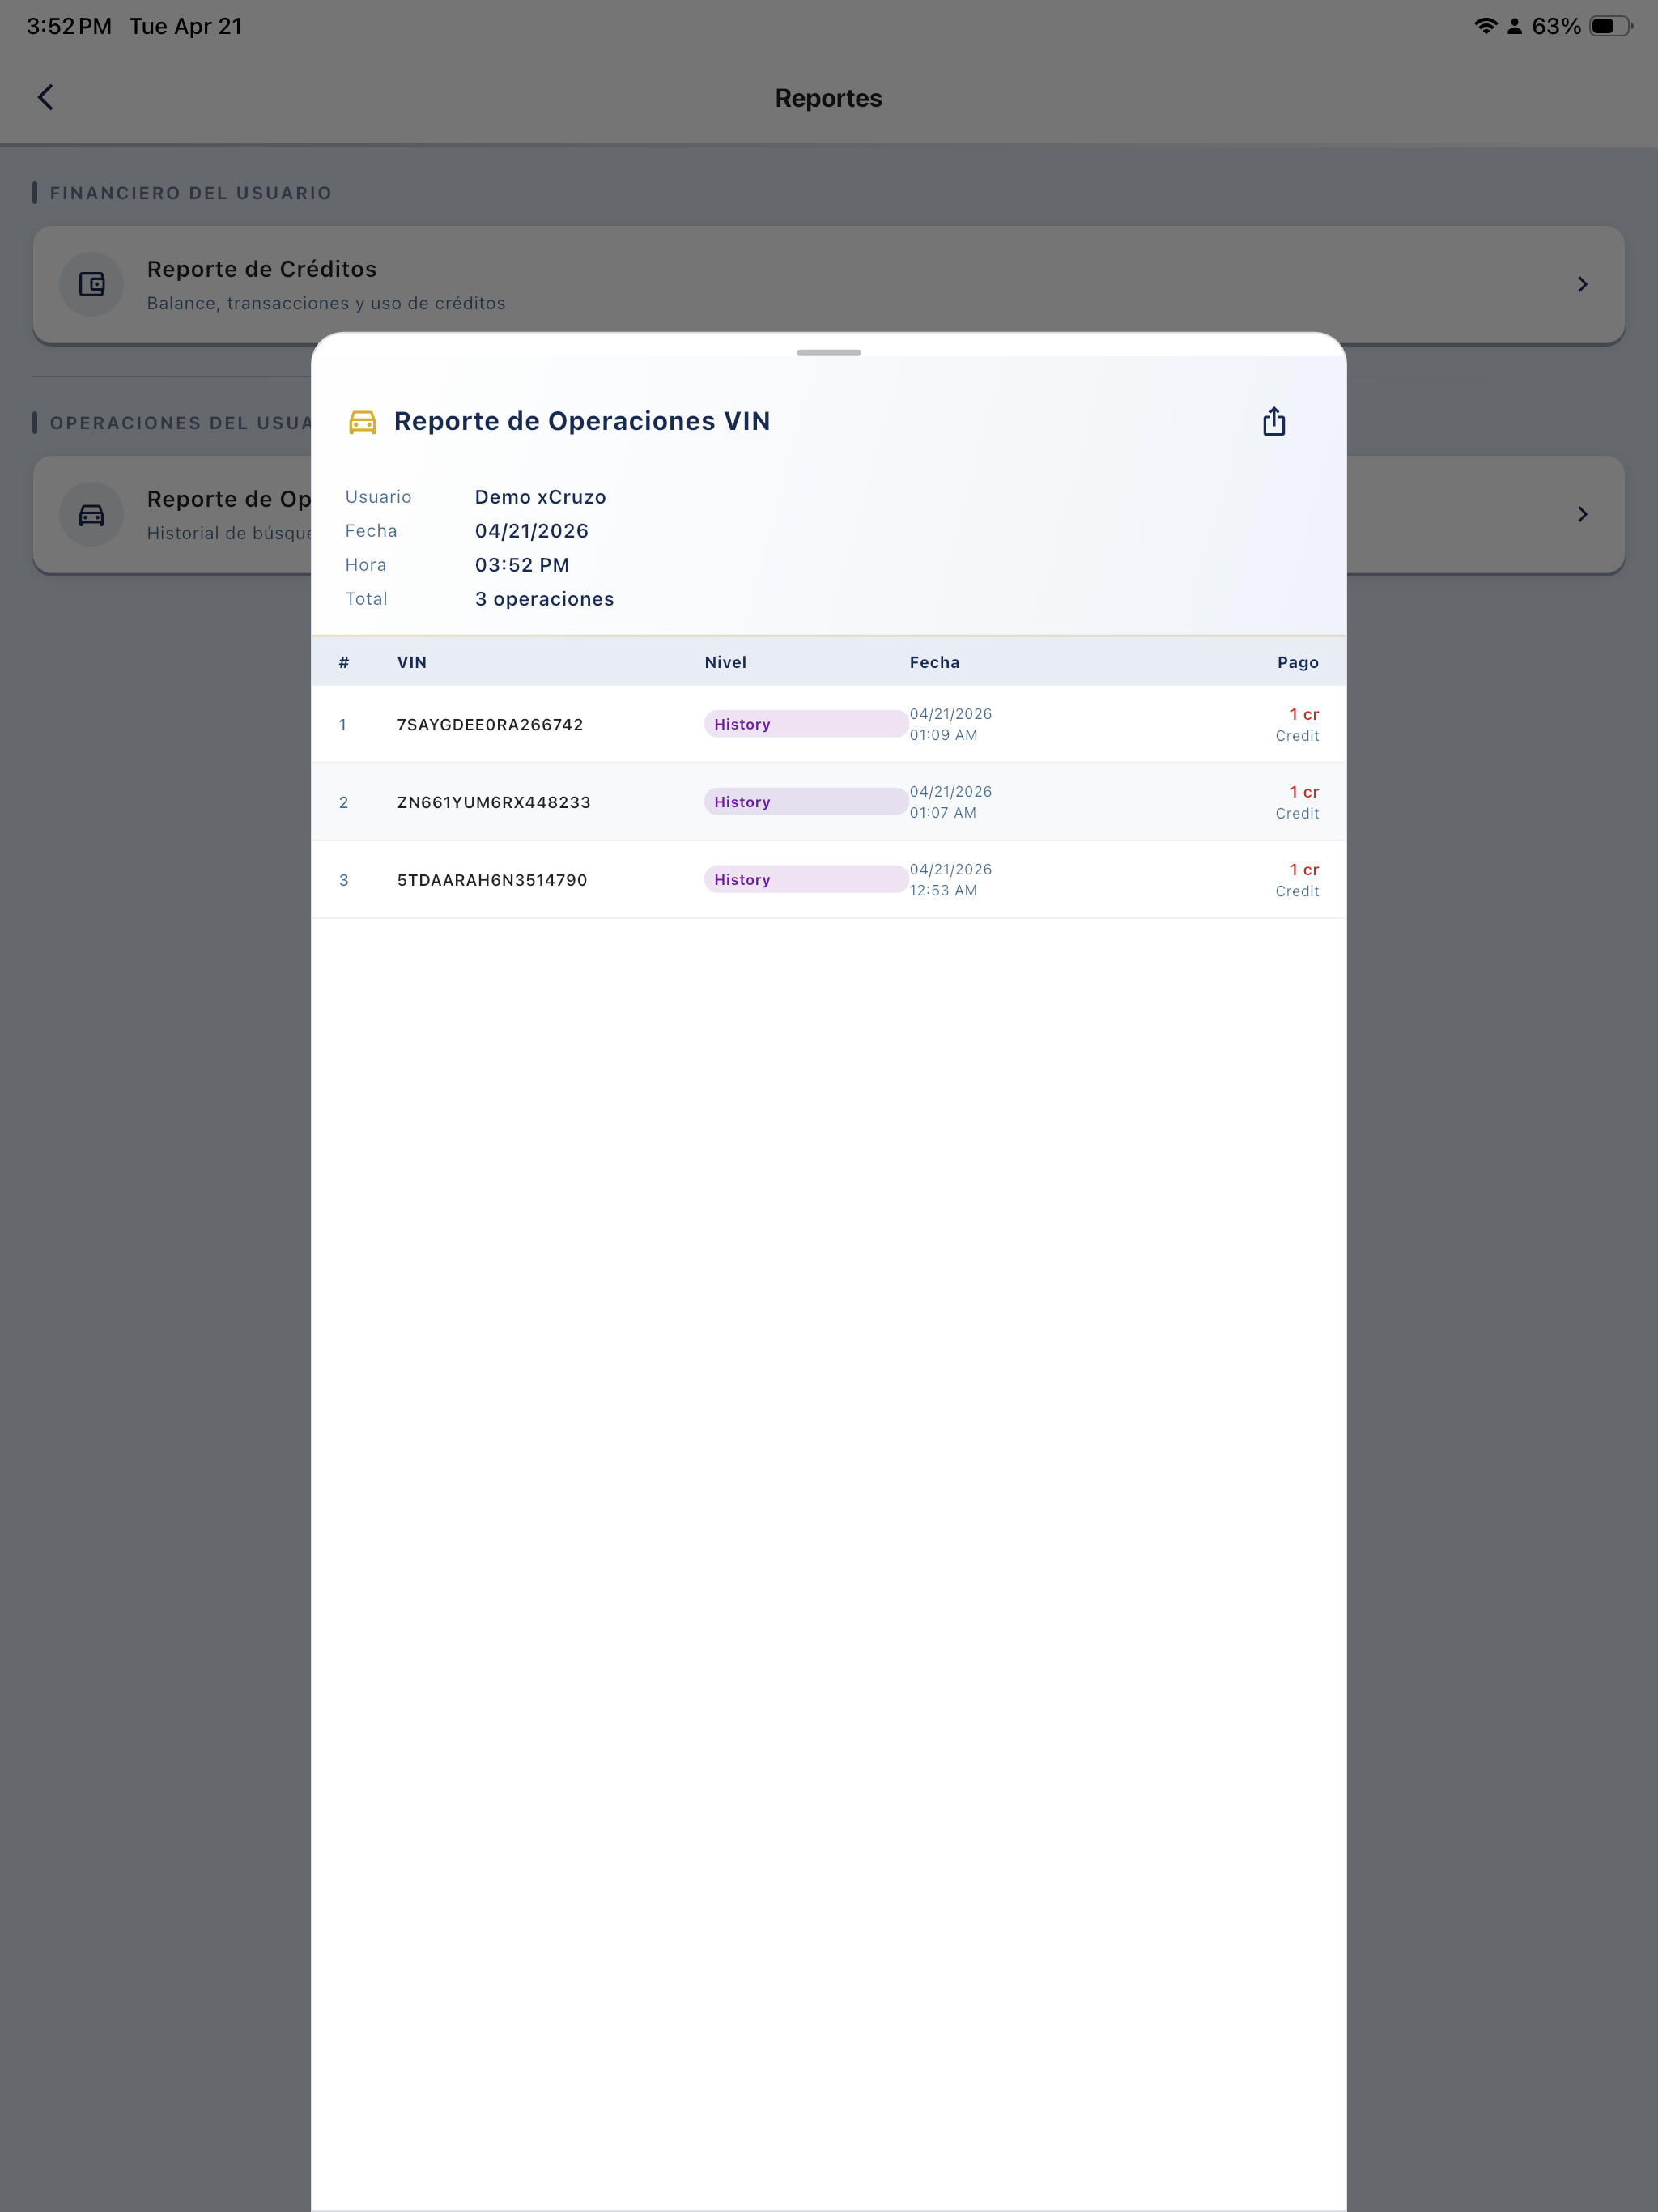Tap the VIN column header
Screen dimensions: 1658x2212
click(x=412, y=662)
